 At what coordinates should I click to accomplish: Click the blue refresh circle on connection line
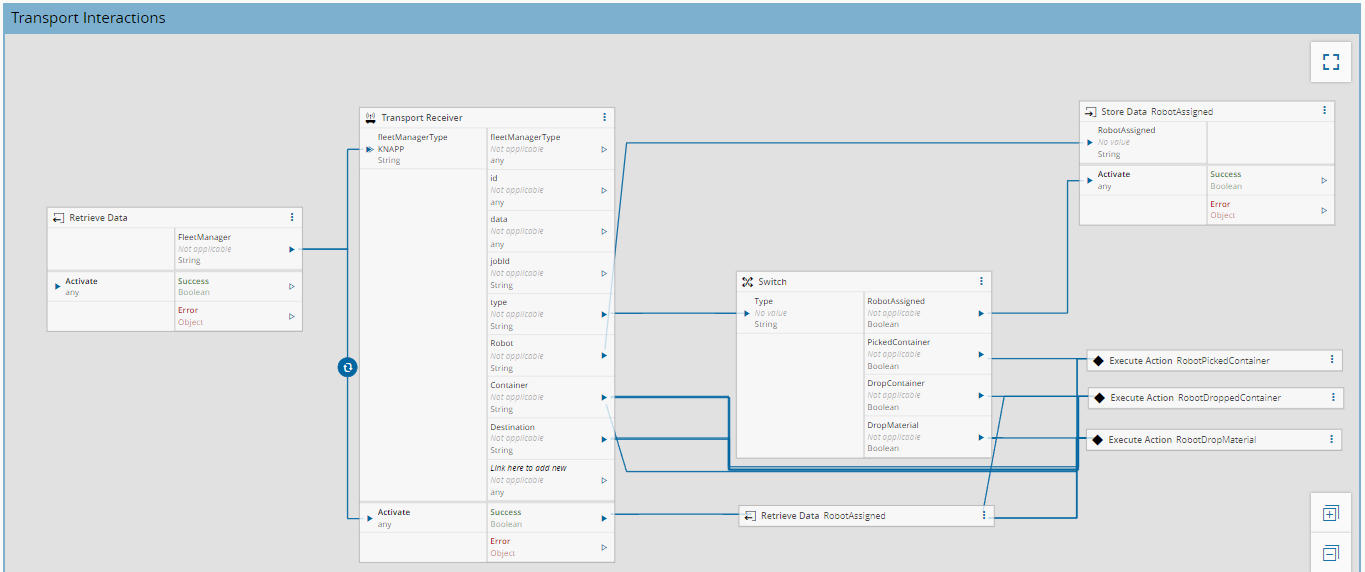(347, 367)
